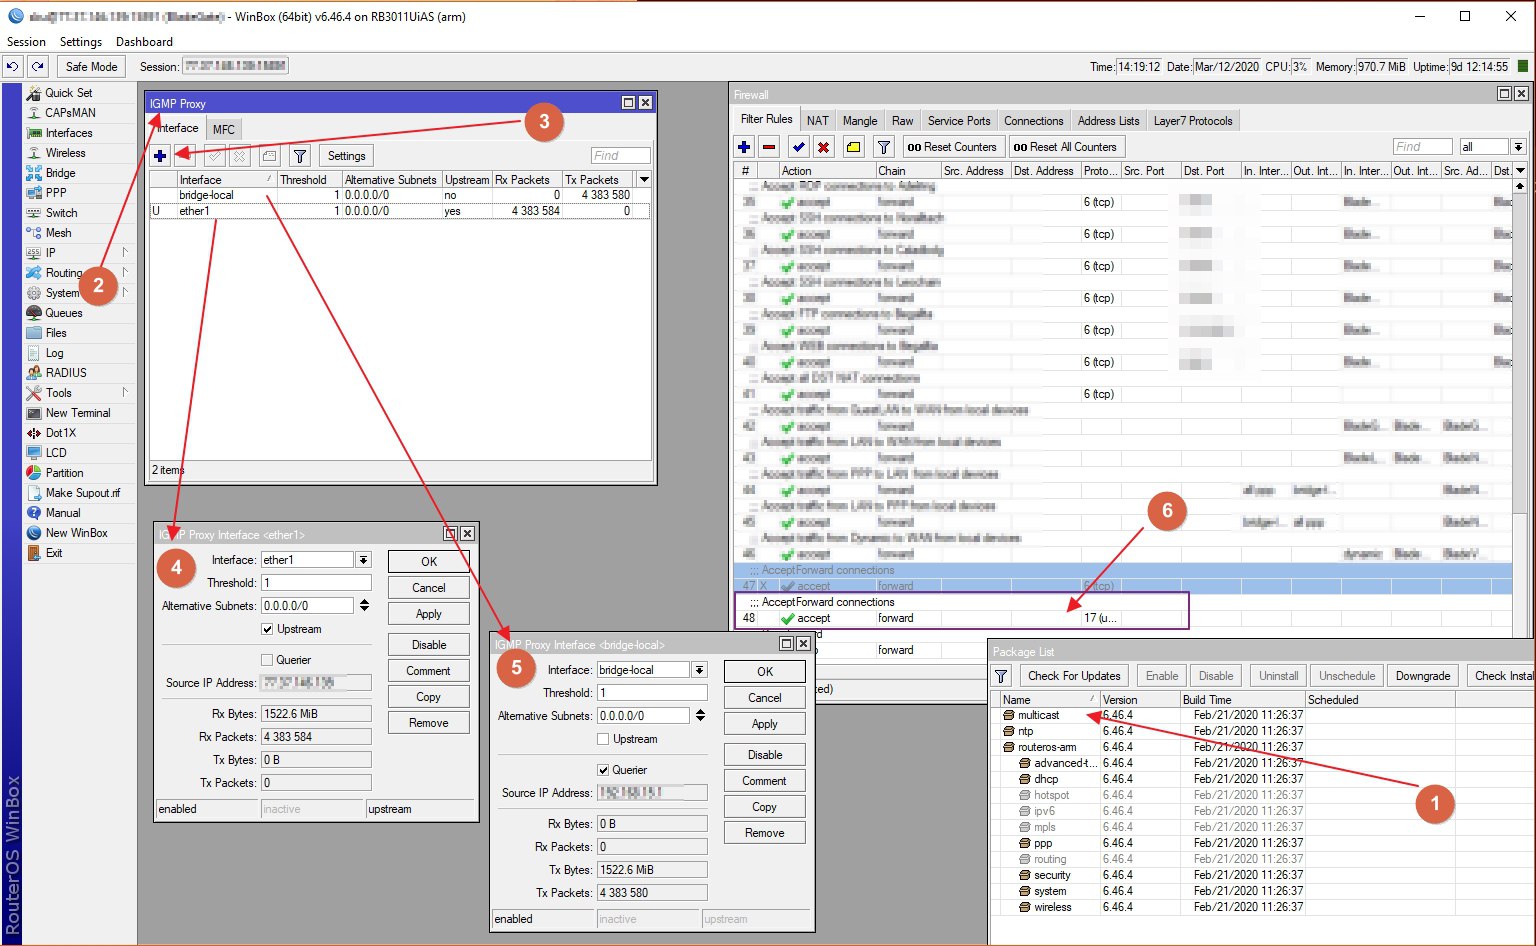Image resolution: width=1536 pixels, height=946 pixels.
Task: Select bridge-local row in IGMP Proxy
Action: click(399, 195)
